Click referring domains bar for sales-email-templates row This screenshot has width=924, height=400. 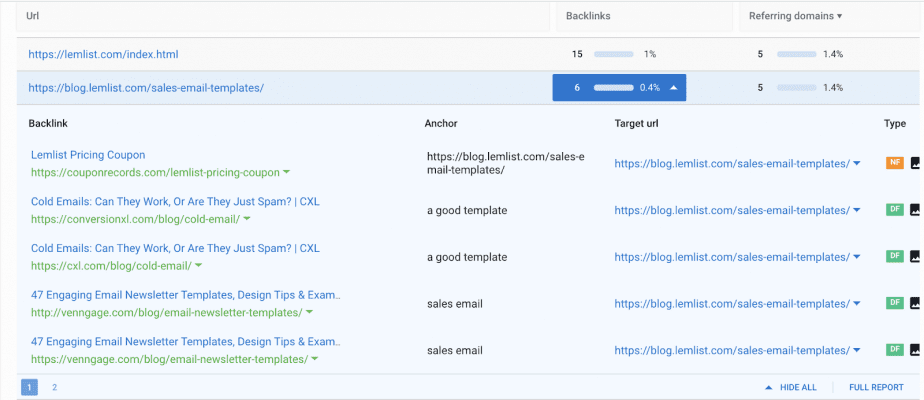point(797,88)
